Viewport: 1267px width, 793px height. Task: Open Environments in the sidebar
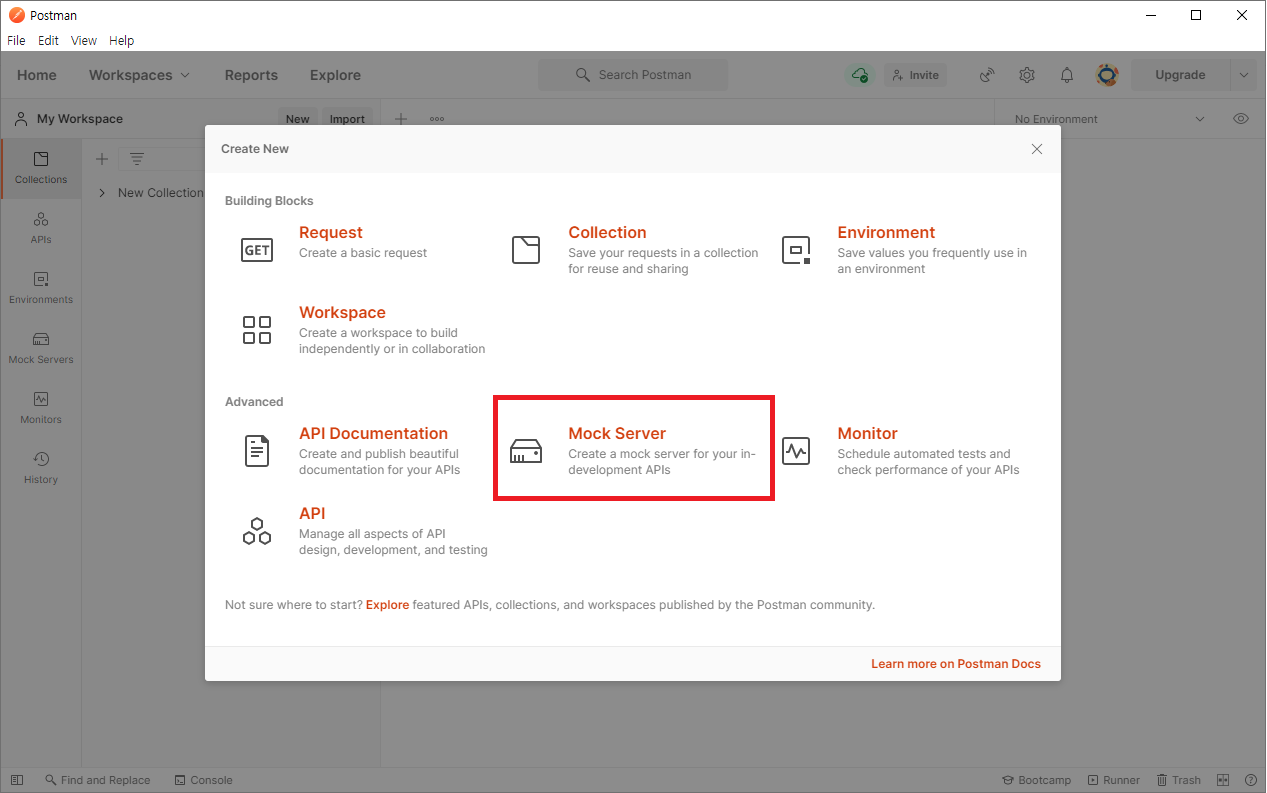click(41, 288)
